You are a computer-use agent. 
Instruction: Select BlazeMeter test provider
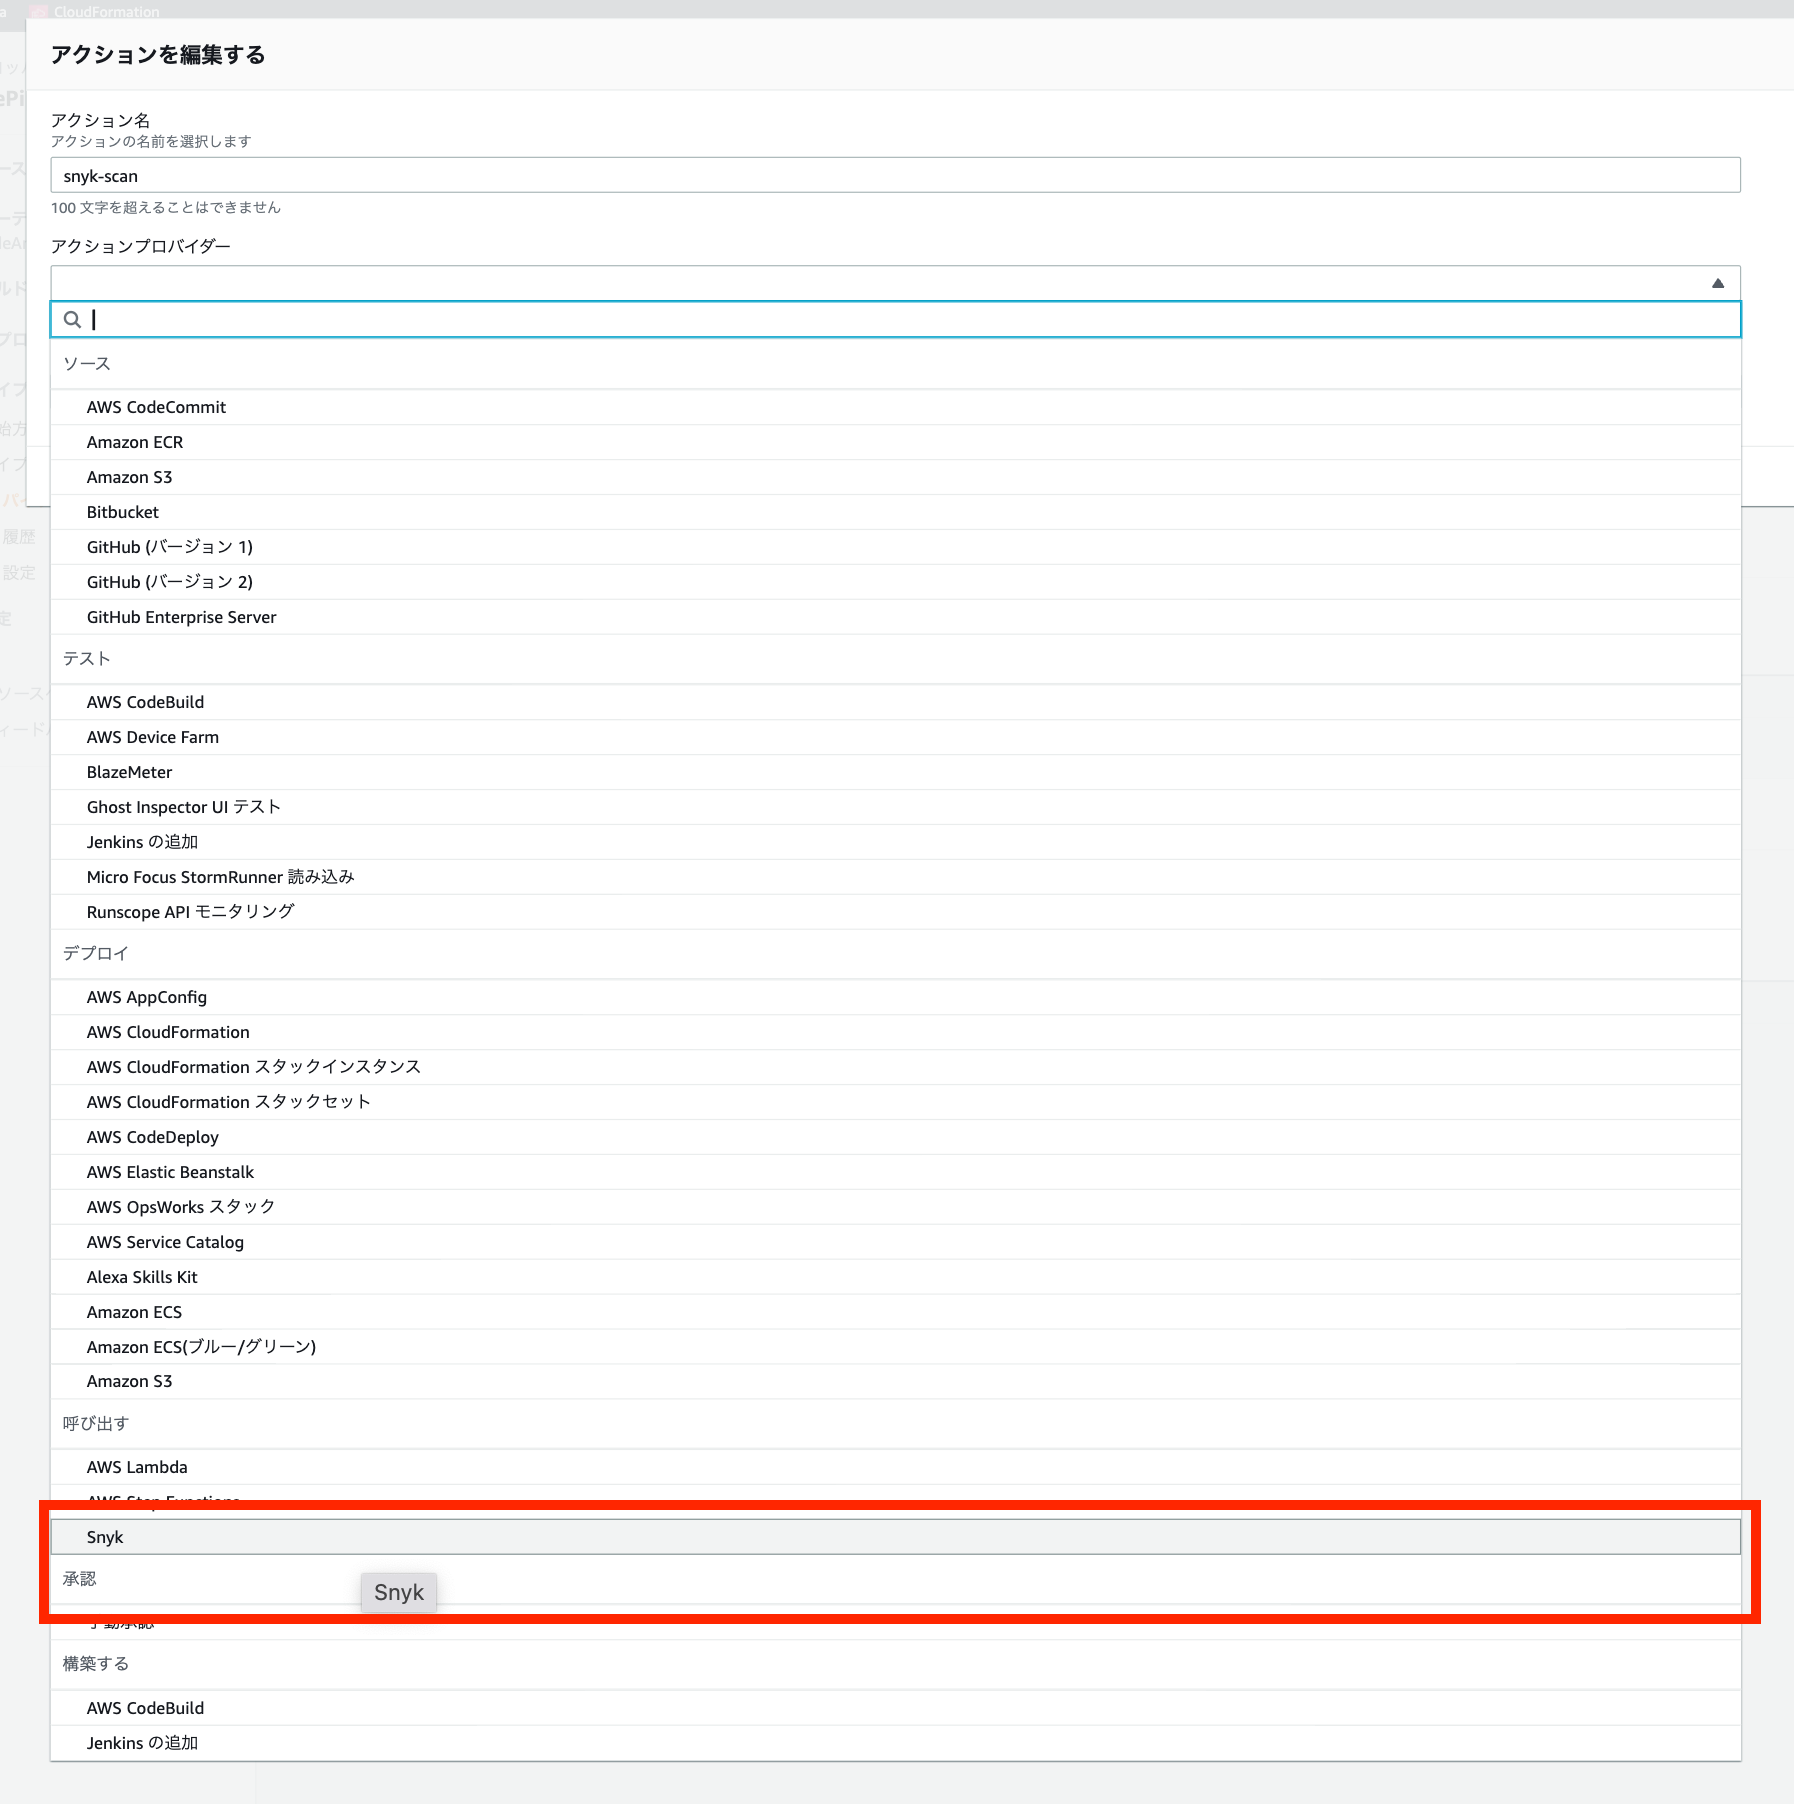click(x=129, y=771)
